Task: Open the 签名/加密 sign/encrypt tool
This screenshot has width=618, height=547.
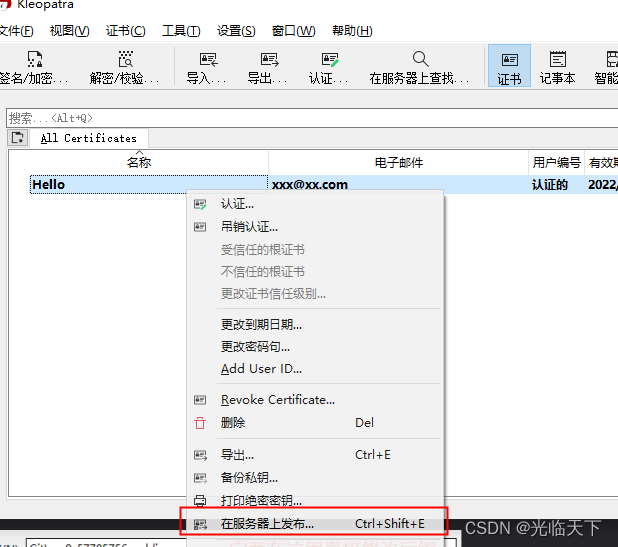Action: pyautogui.click(x=33, y=67)
